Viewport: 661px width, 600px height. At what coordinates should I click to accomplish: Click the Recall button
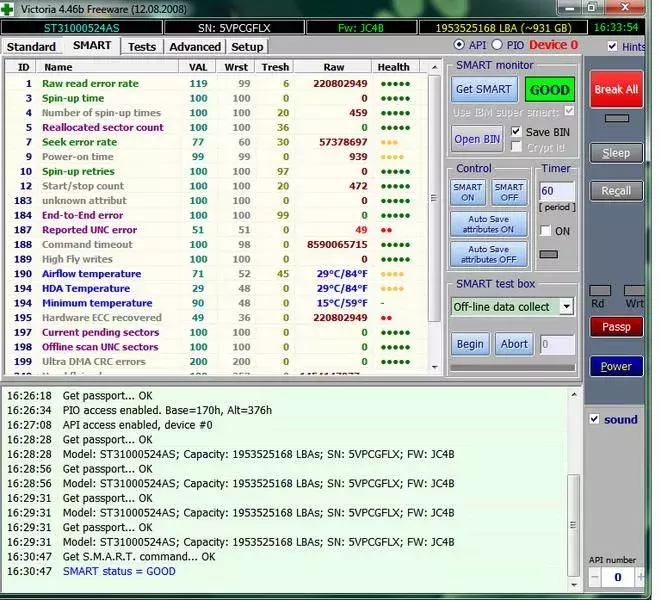pyautogui.click(x=616, y=191)
